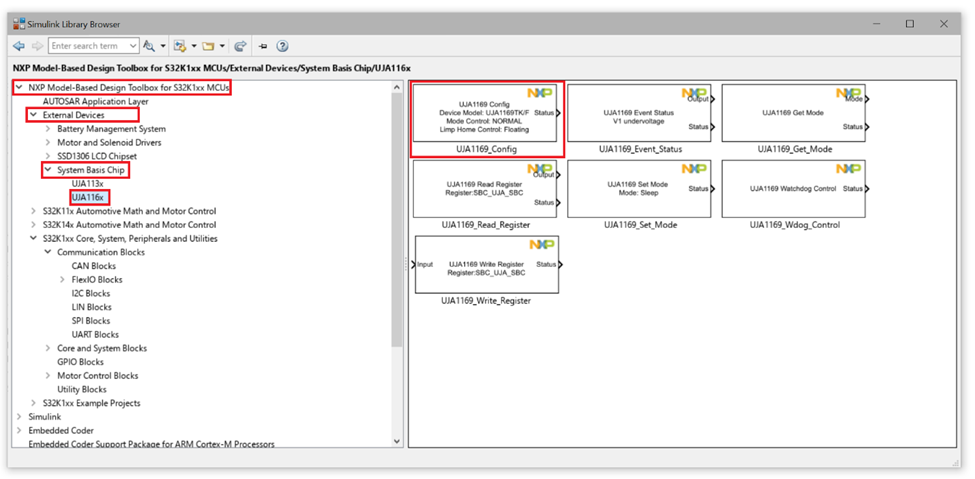Click the search magnifier icon
This screenshot has height=479, width=975.
click(149, 46)
